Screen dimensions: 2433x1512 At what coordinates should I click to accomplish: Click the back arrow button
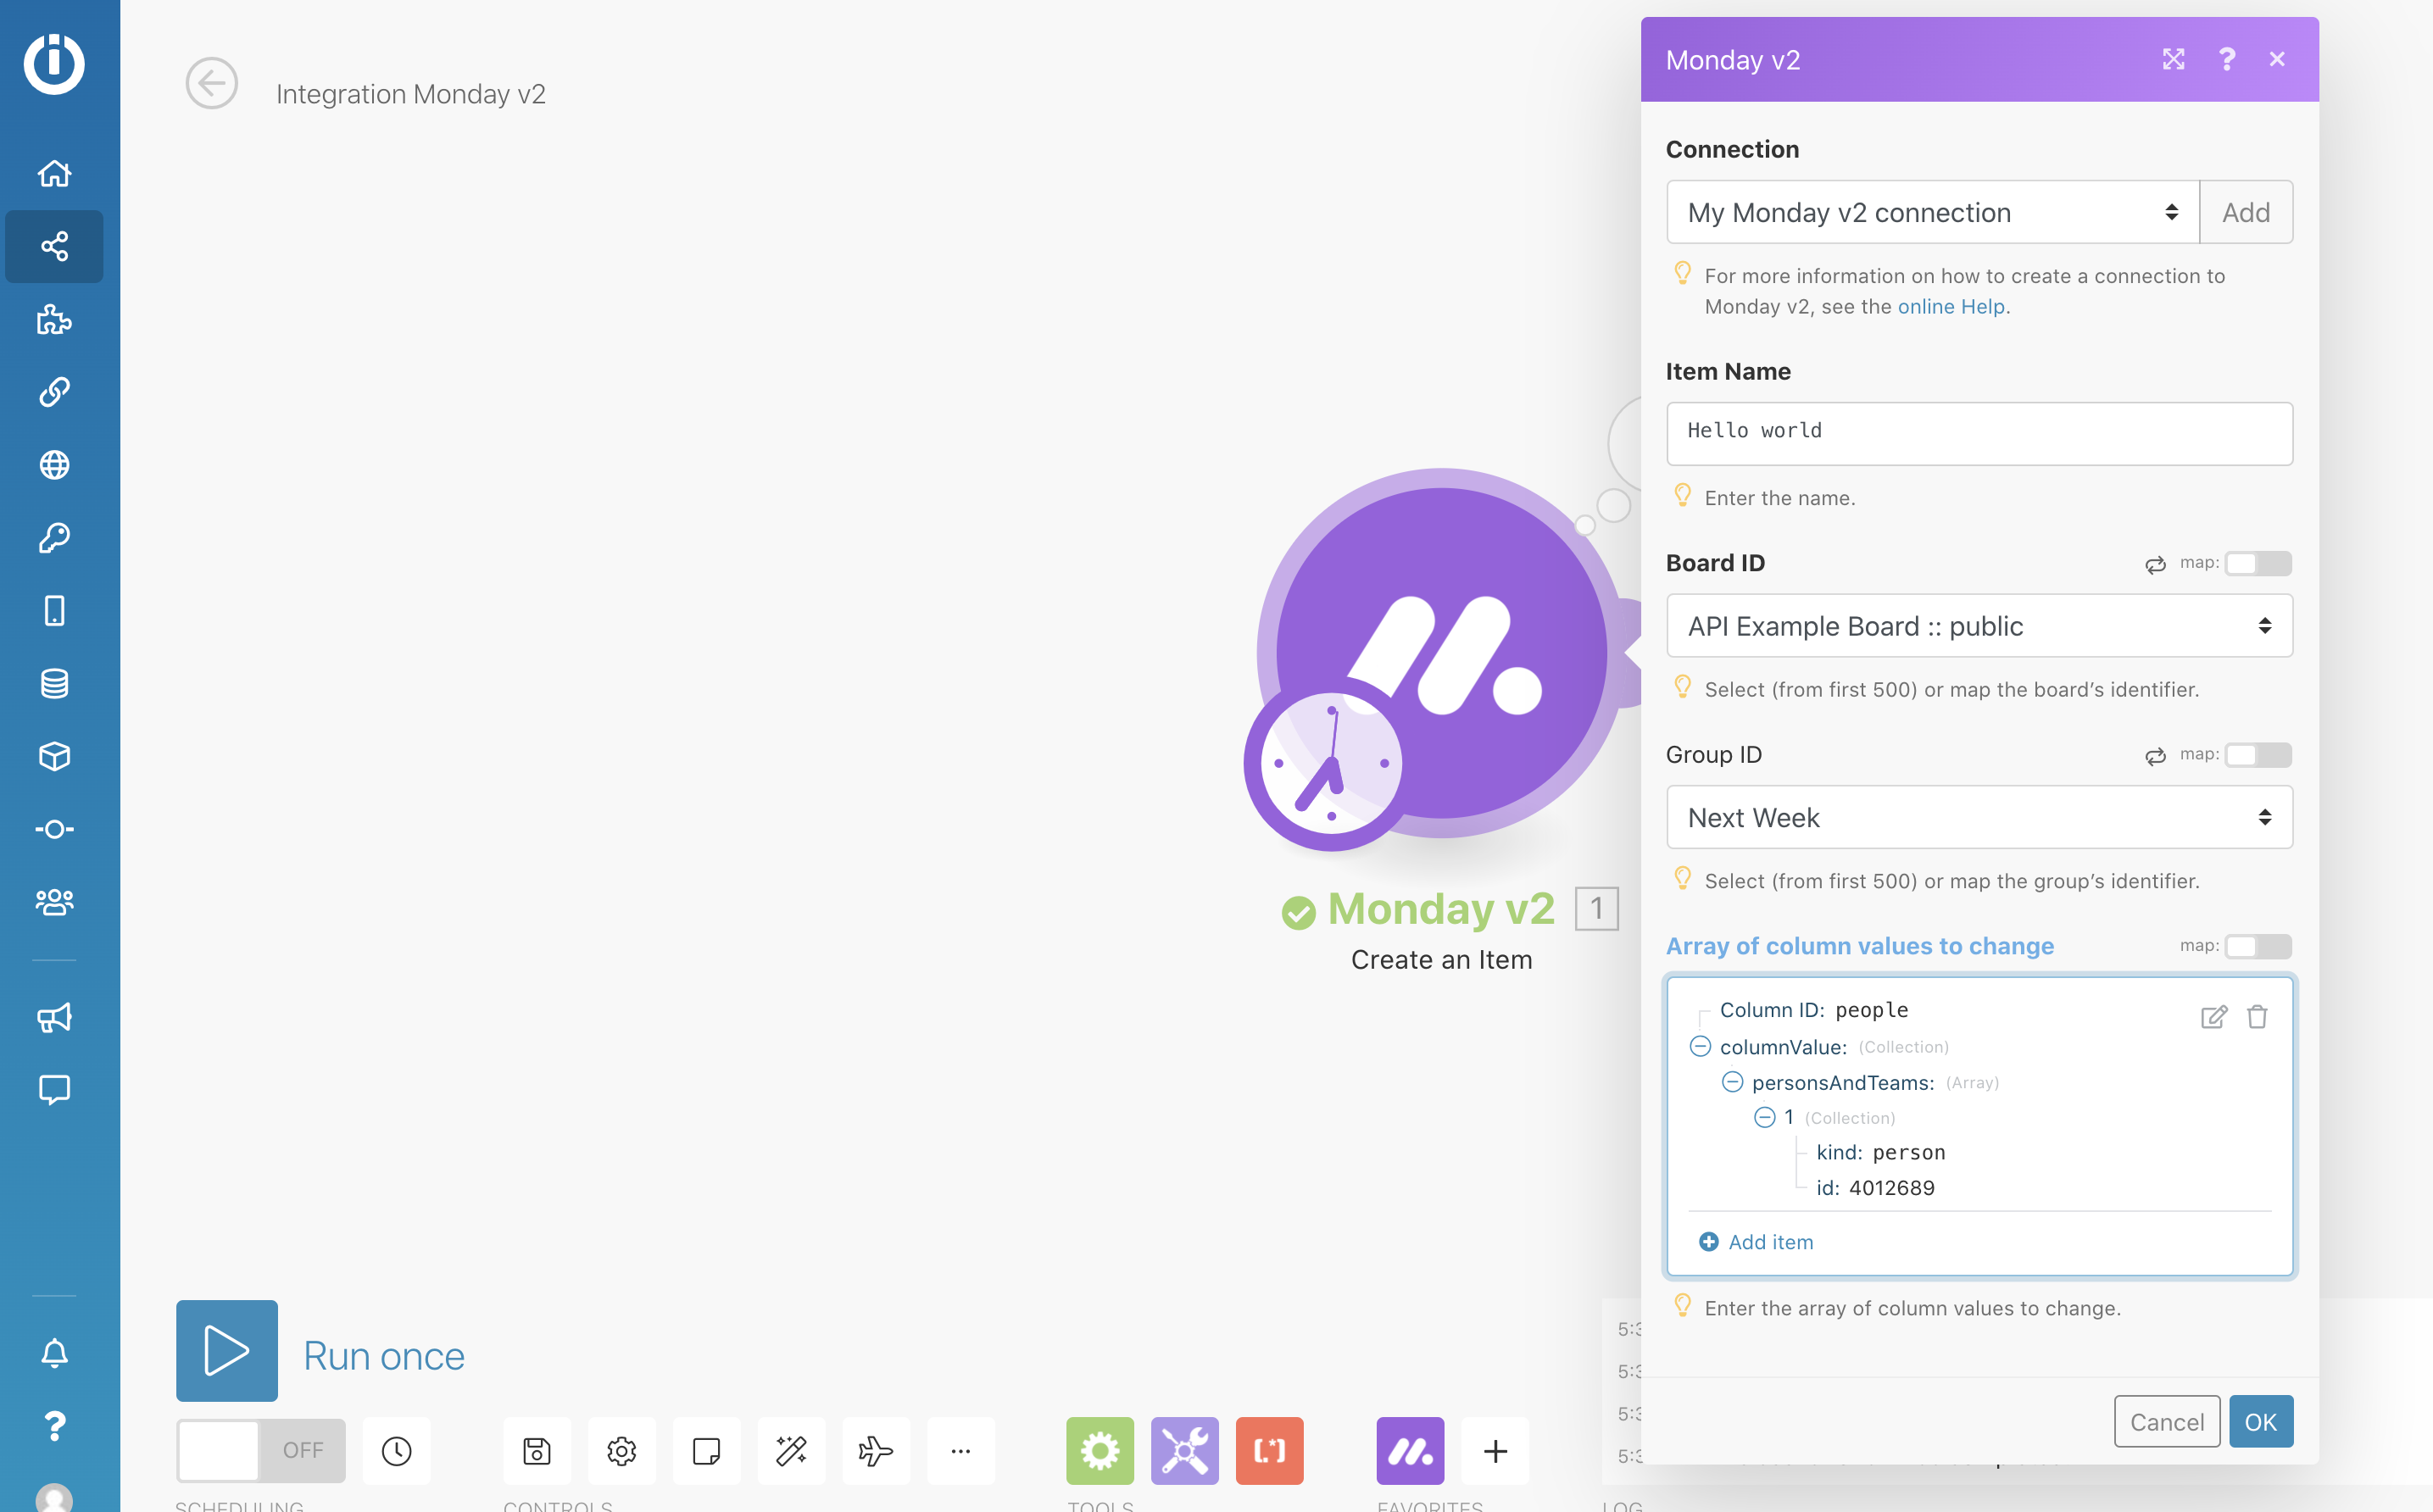(212, 83)
